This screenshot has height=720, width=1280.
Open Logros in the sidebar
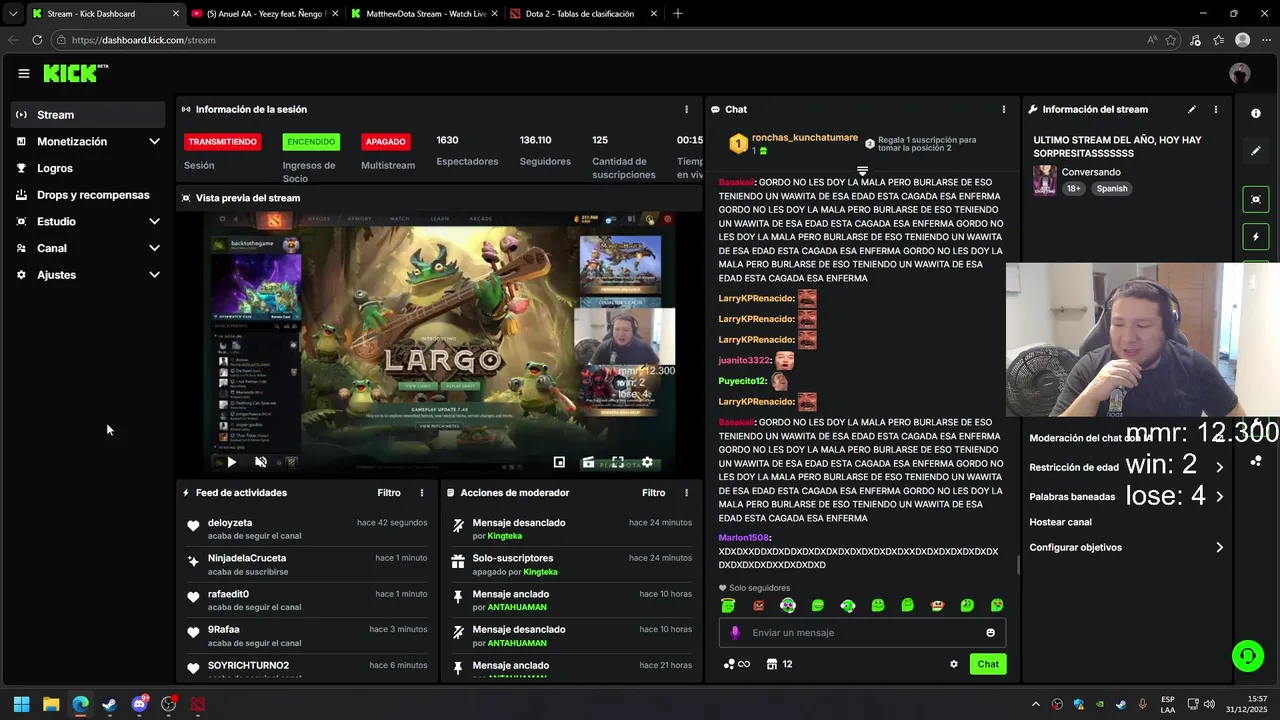pos(89,168)
